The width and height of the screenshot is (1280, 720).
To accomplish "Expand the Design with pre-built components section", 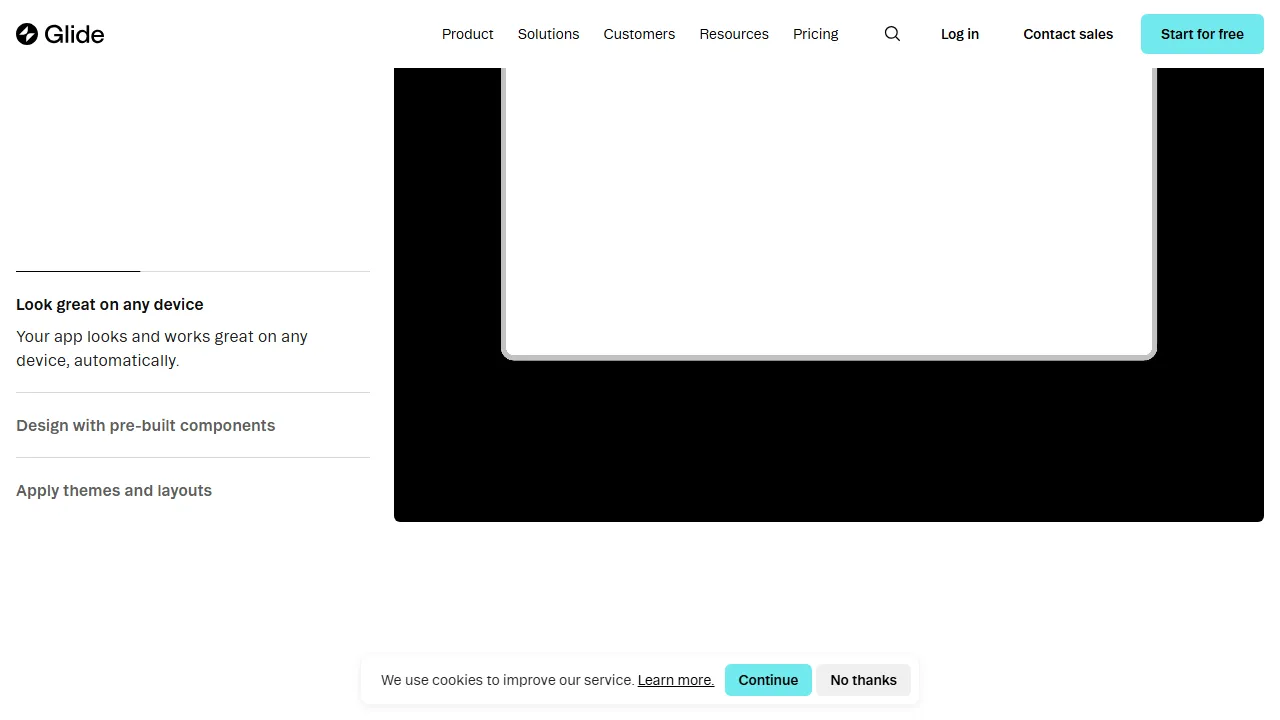I will [x=145, y=425].
